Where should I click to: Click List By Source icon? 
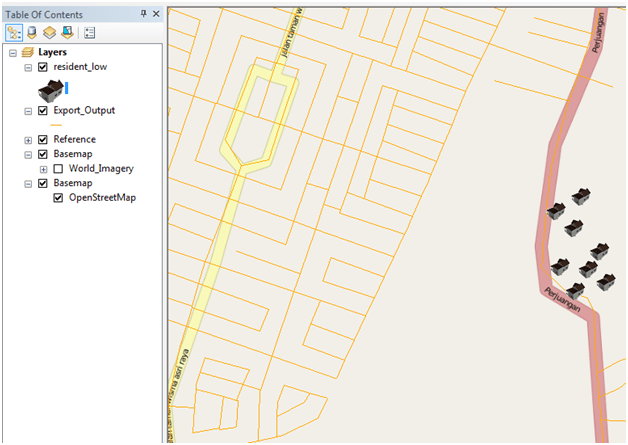(x=31, y=32)
